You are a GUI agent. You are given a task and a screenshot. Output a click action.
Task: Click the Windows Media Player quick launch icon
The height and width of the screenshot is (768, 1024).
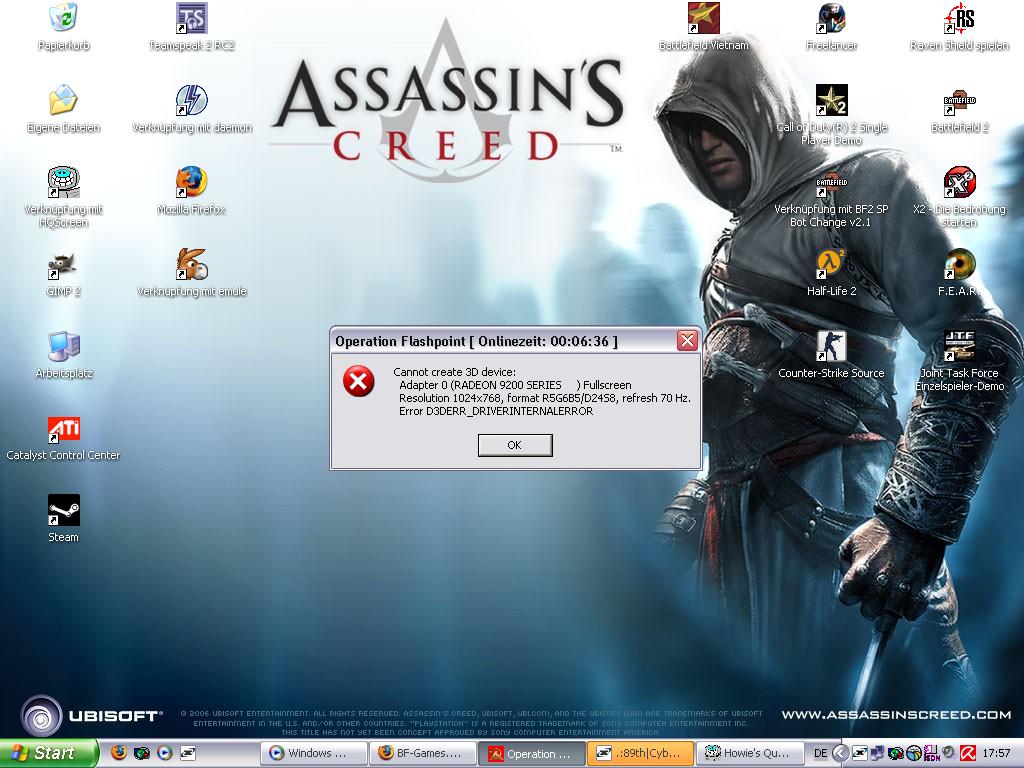[x=165, y=752]
